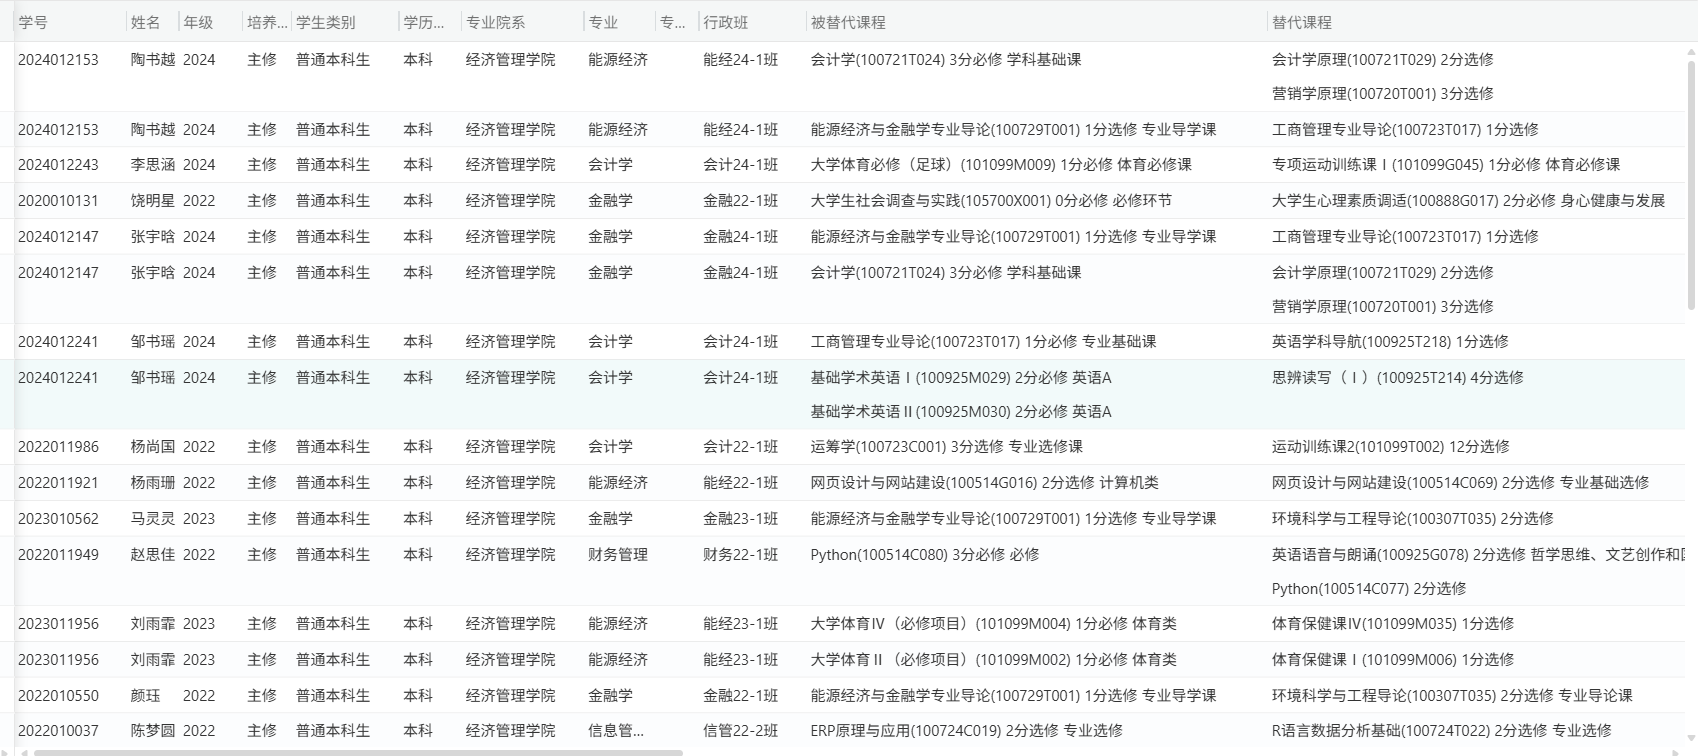Click the 思辨读写（Ⅰ）(100925T214) substitute course
1698x756 pixels.
pos(1397,378)
